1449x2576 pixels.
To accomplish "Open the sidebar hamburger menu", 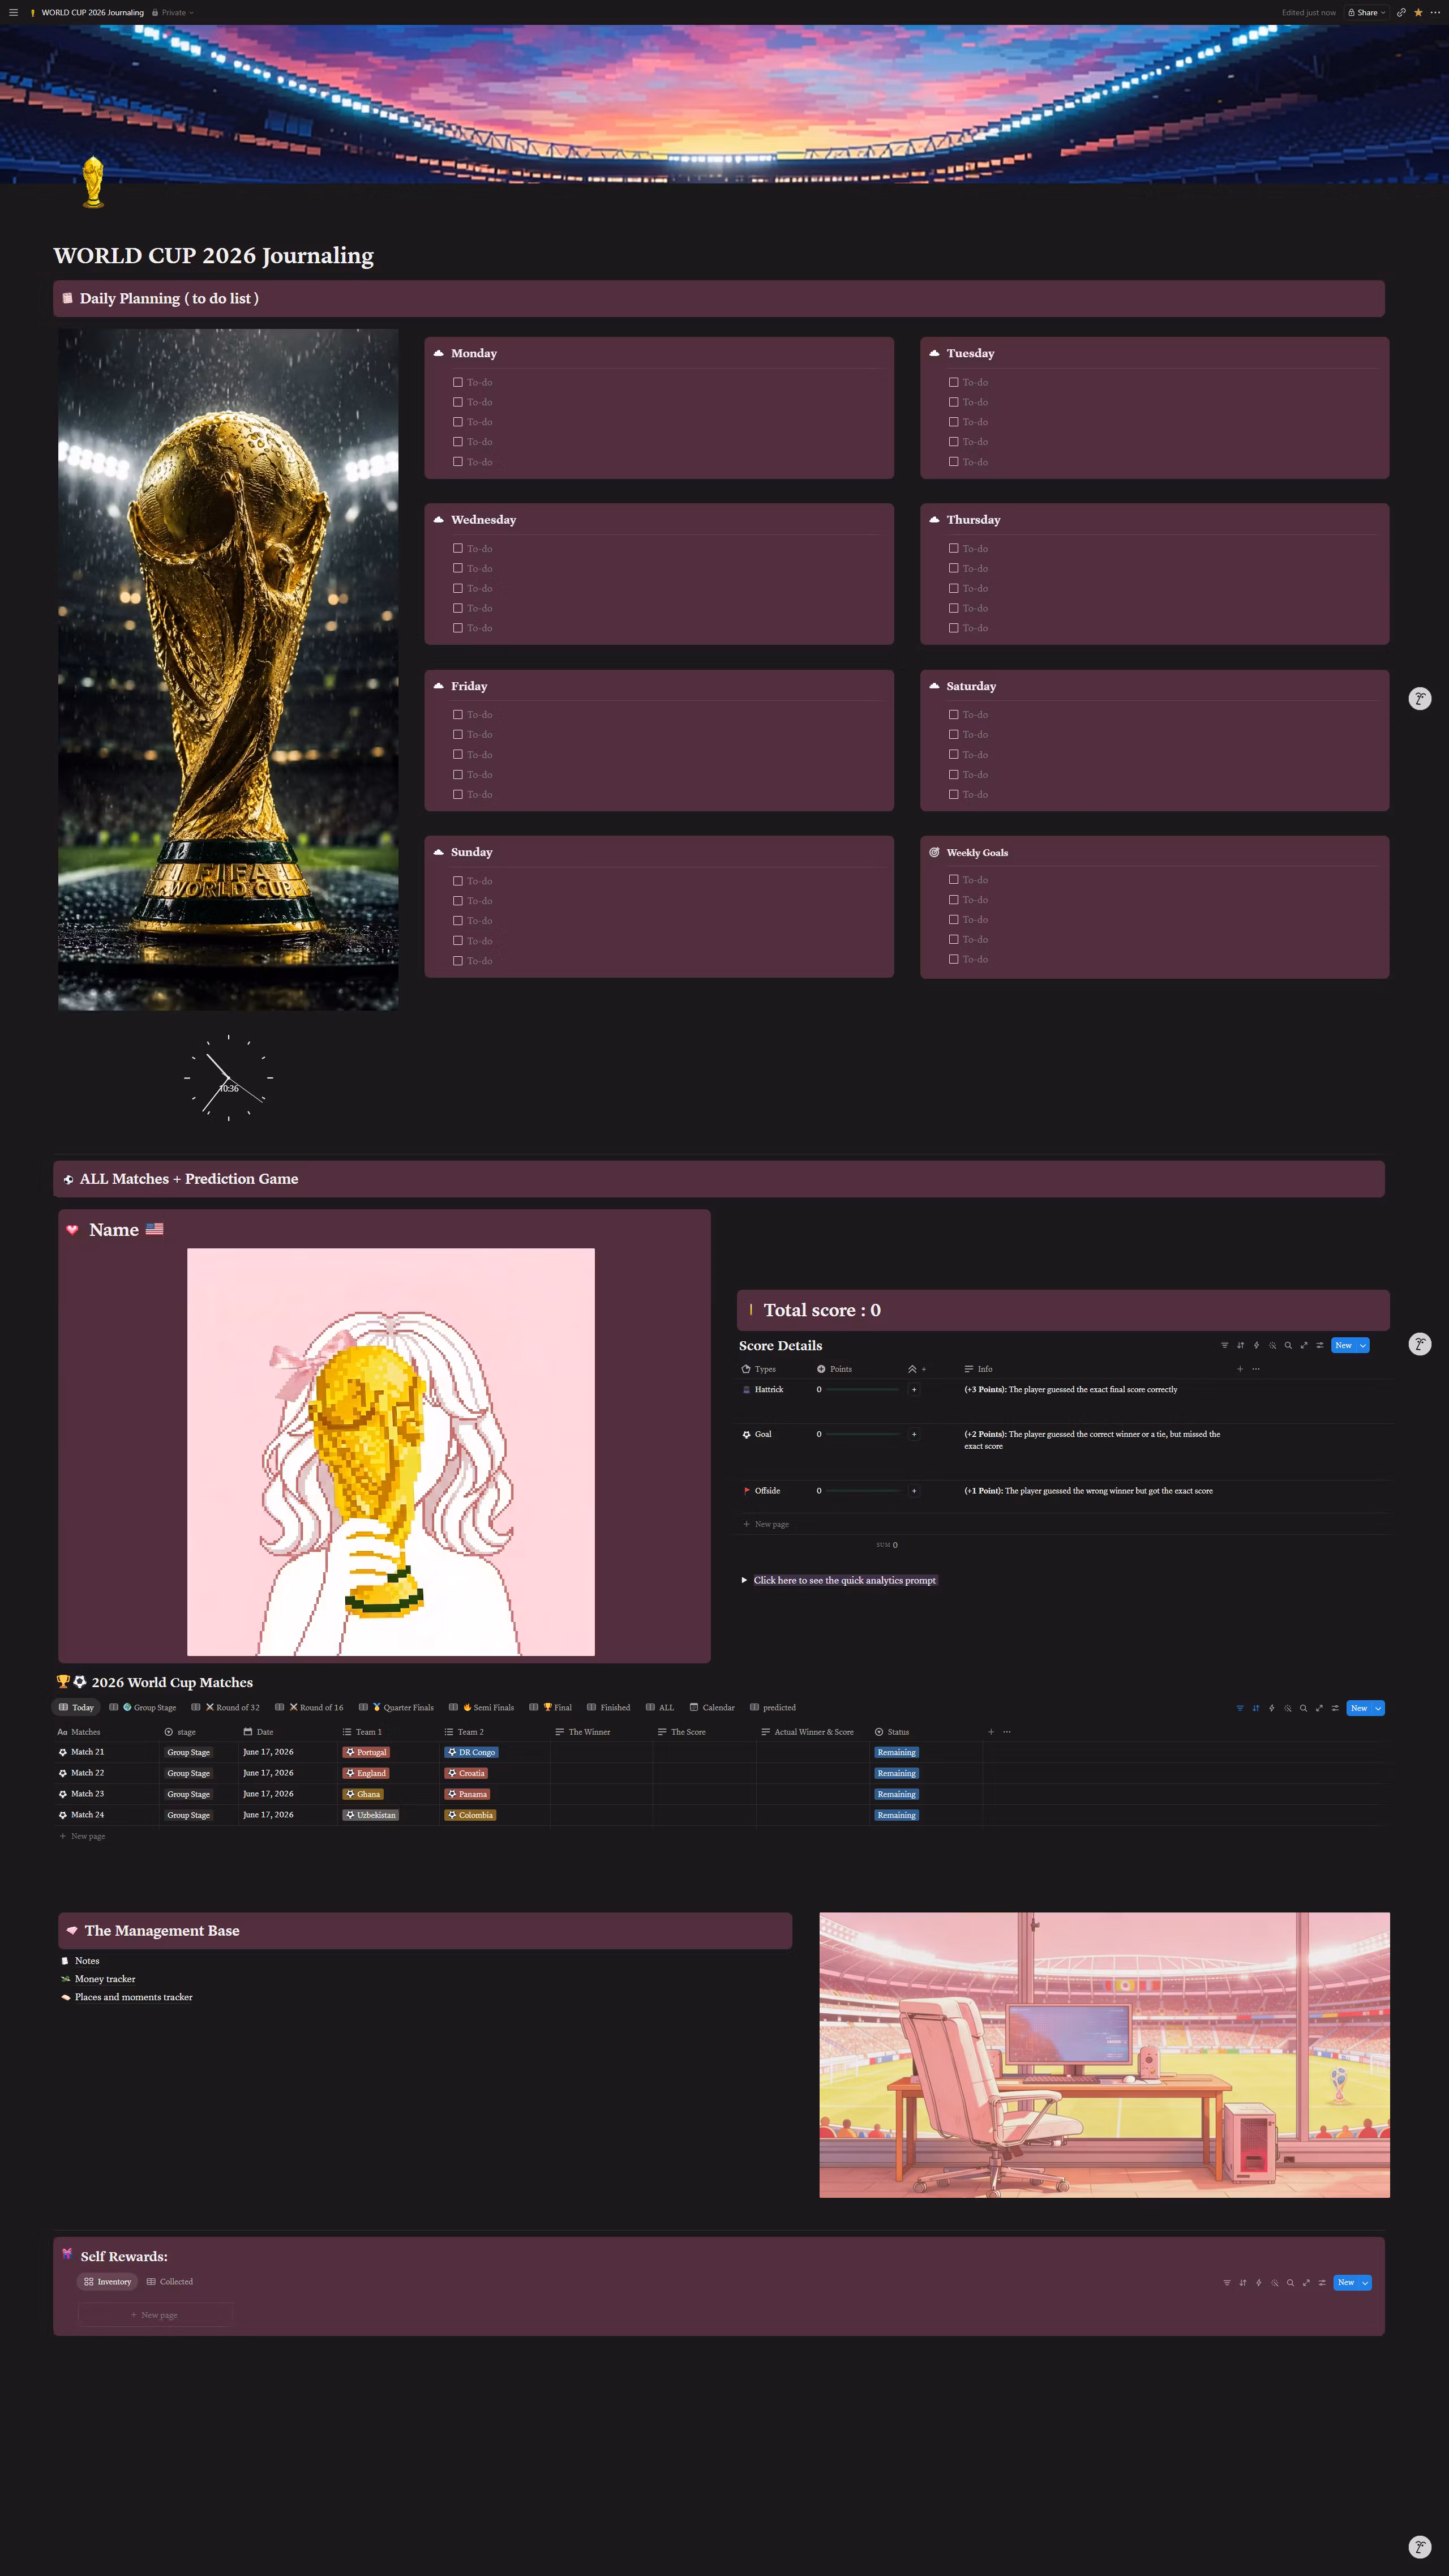I will [13, 13].
